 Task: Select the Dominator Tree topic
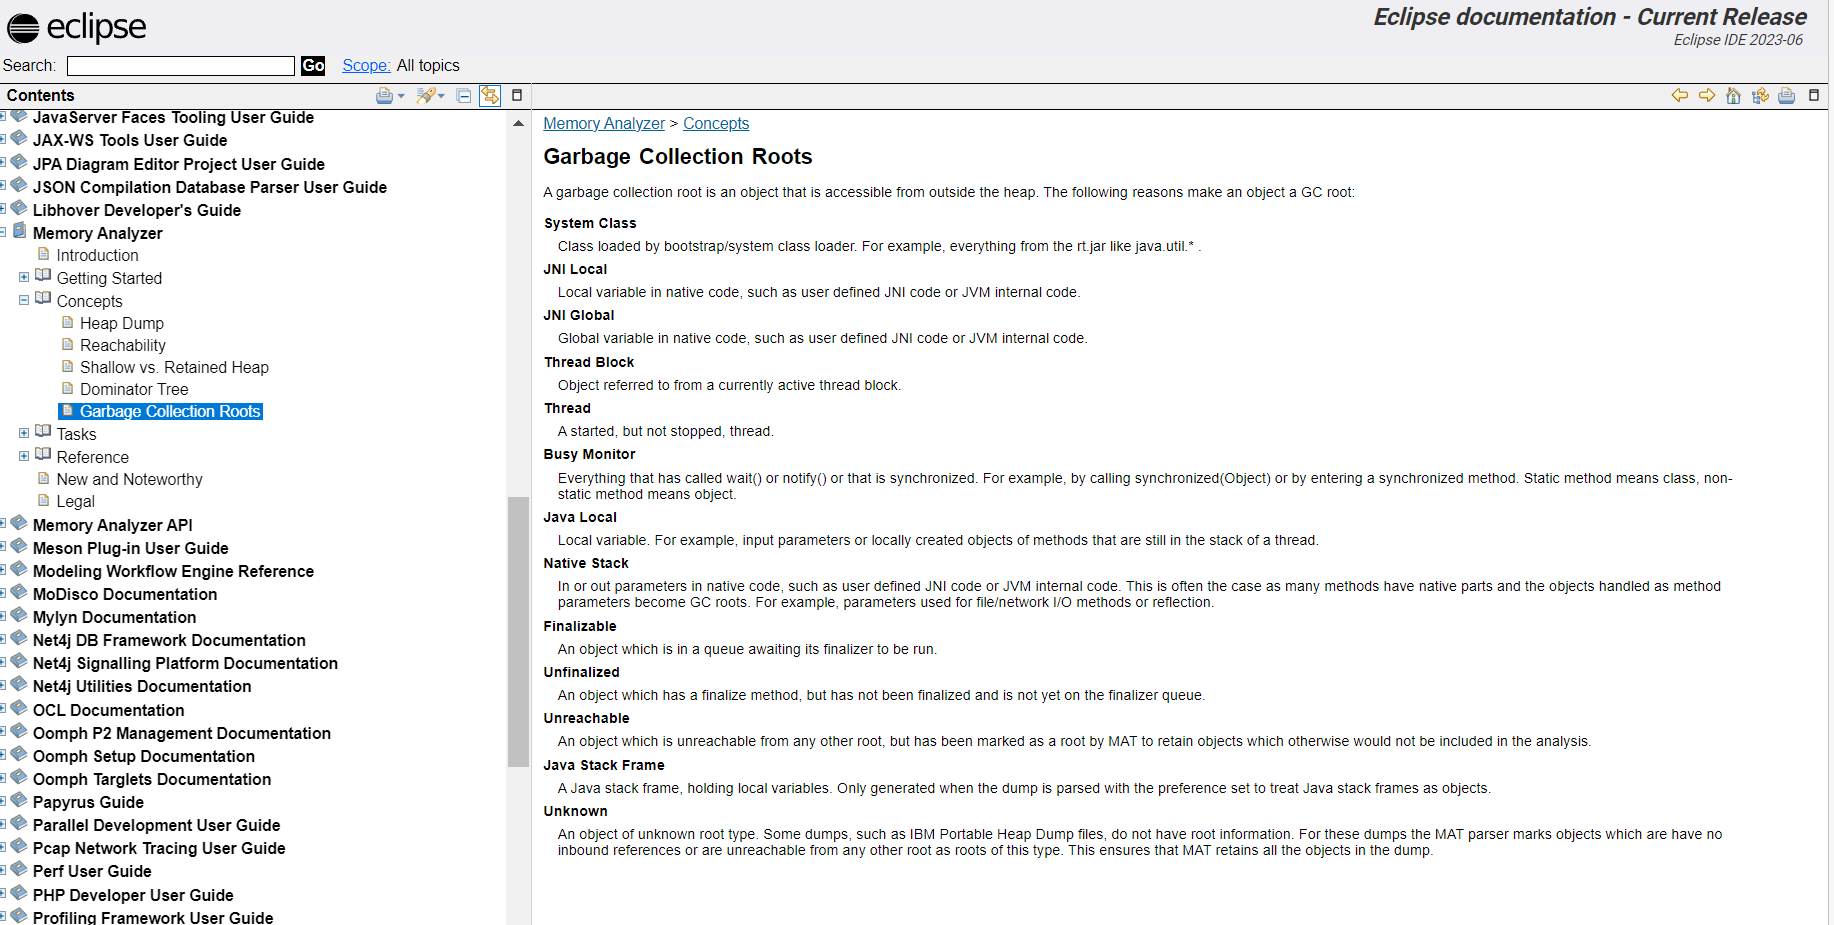click(134, 389)
